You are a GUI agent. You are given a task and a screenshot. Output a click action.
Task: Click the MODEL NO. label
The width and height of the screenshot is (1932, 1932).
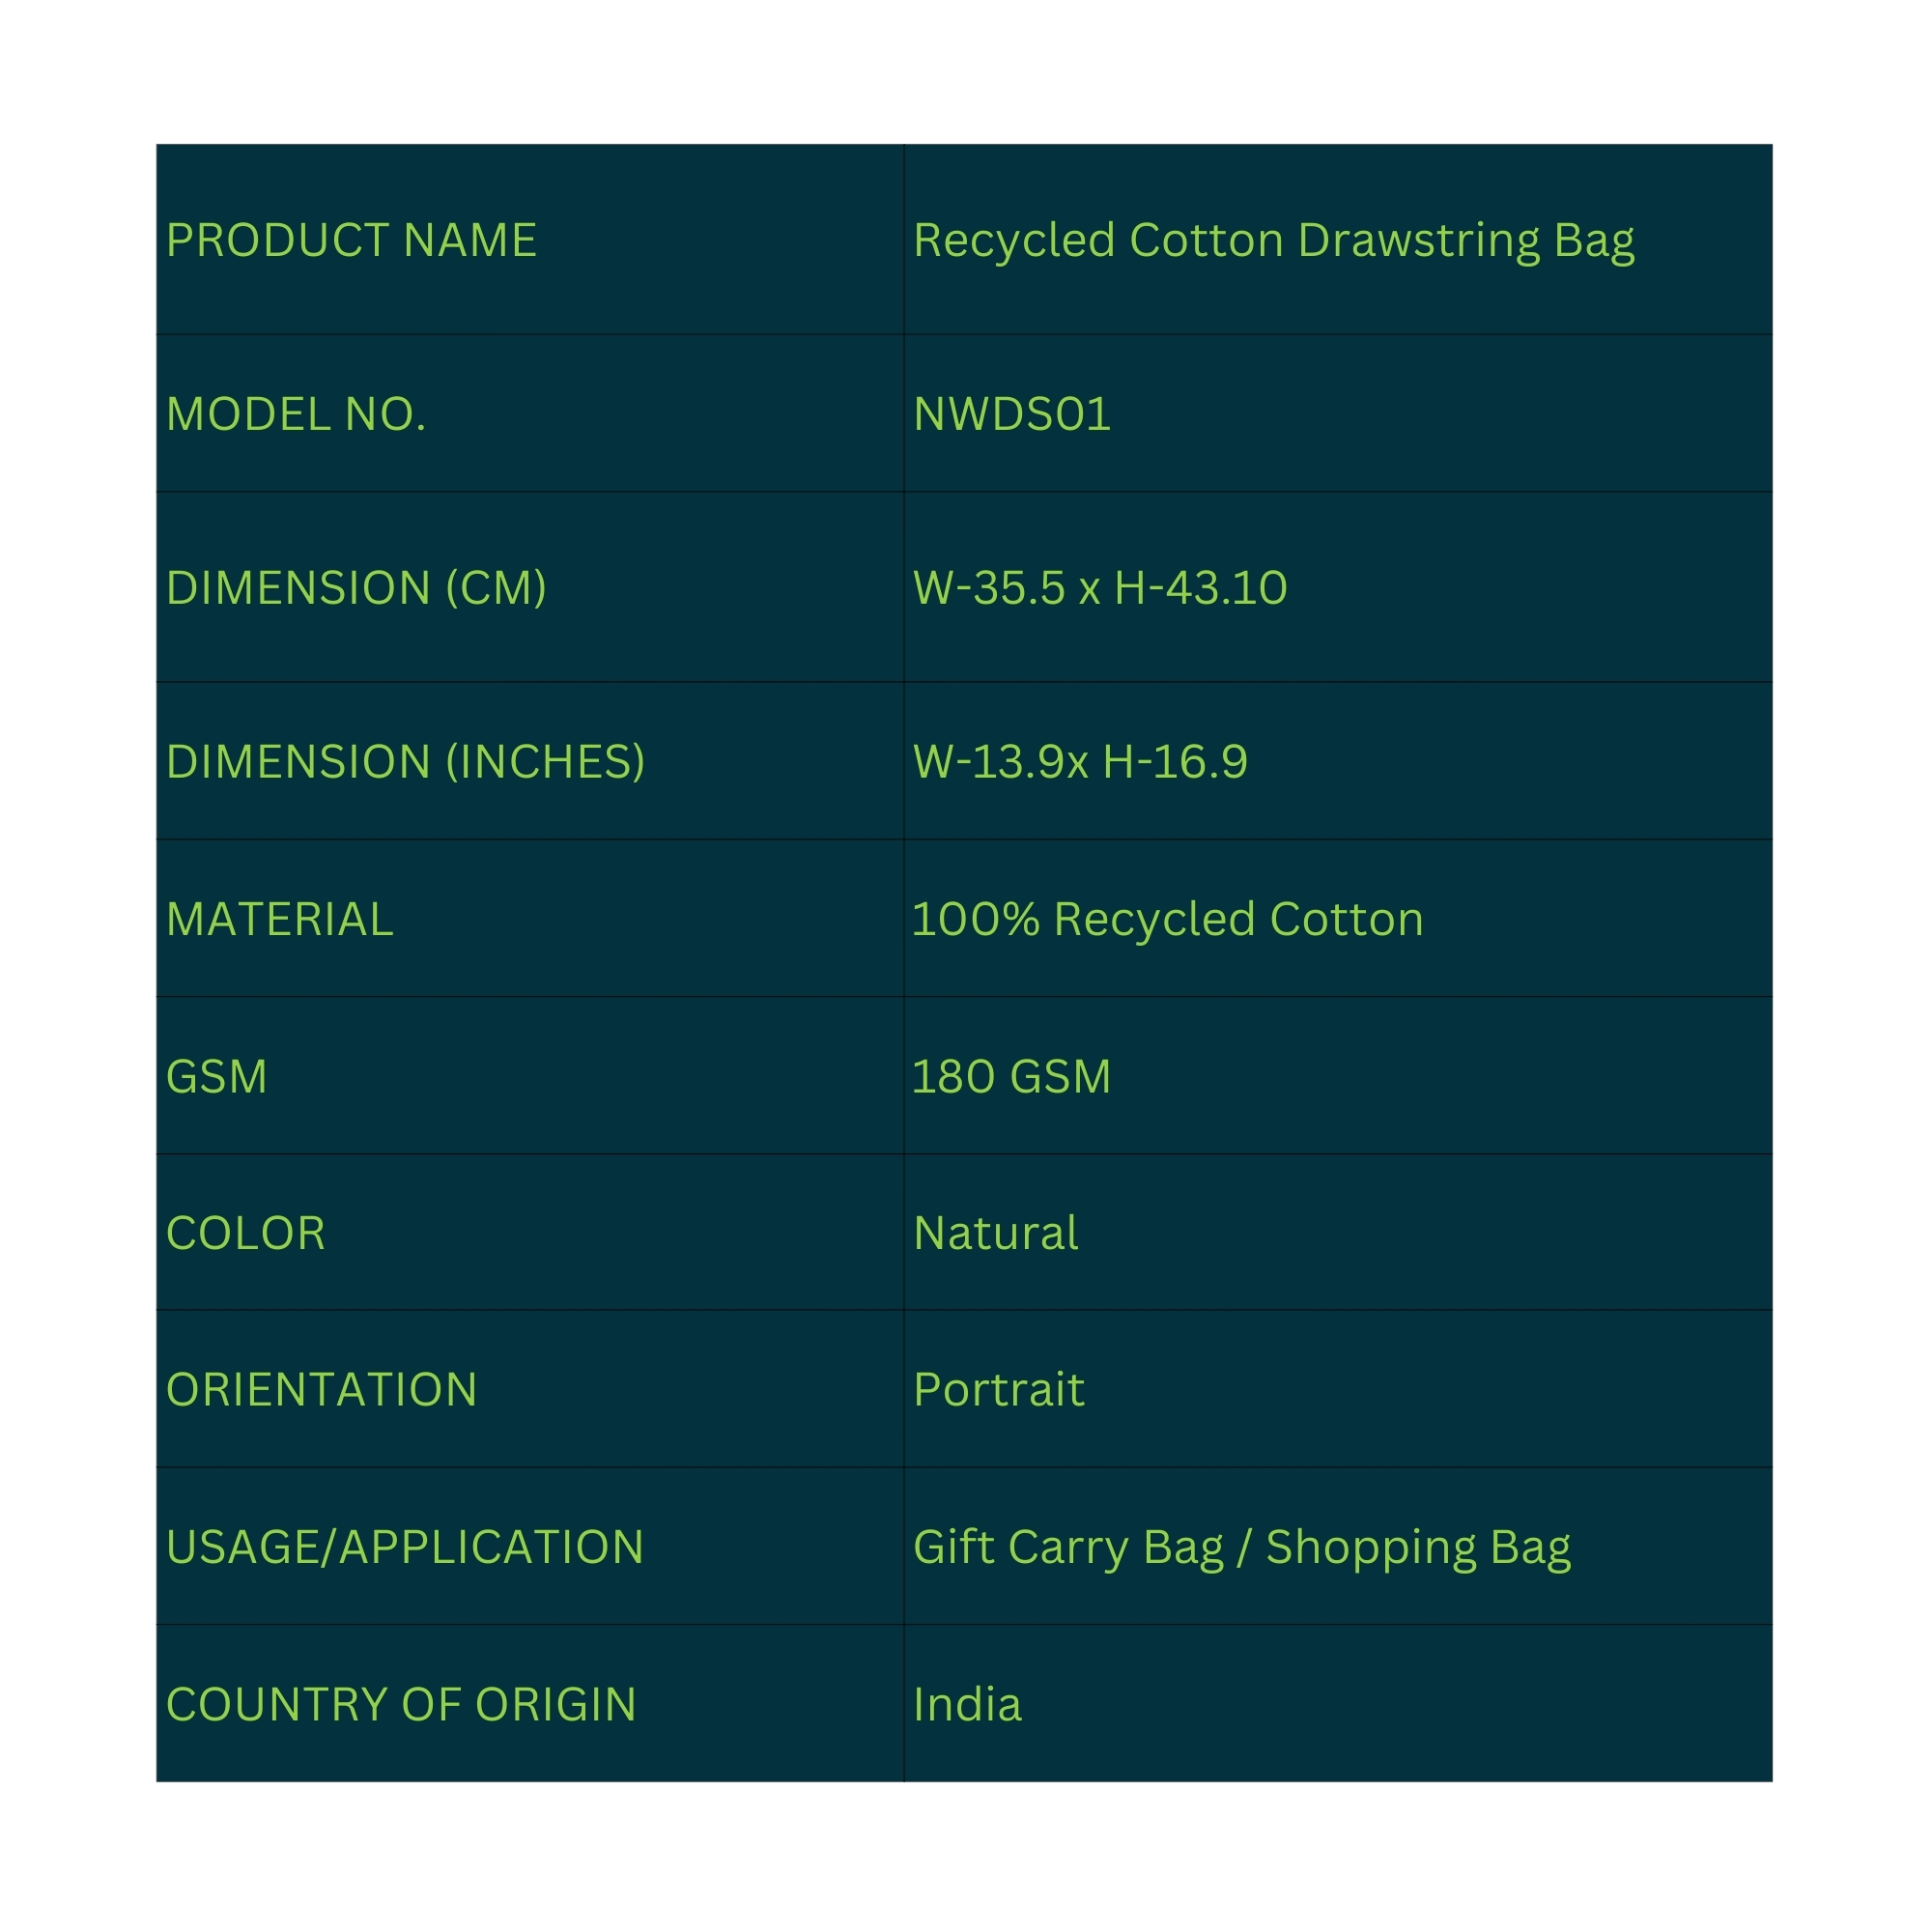(x=296, y=414)
